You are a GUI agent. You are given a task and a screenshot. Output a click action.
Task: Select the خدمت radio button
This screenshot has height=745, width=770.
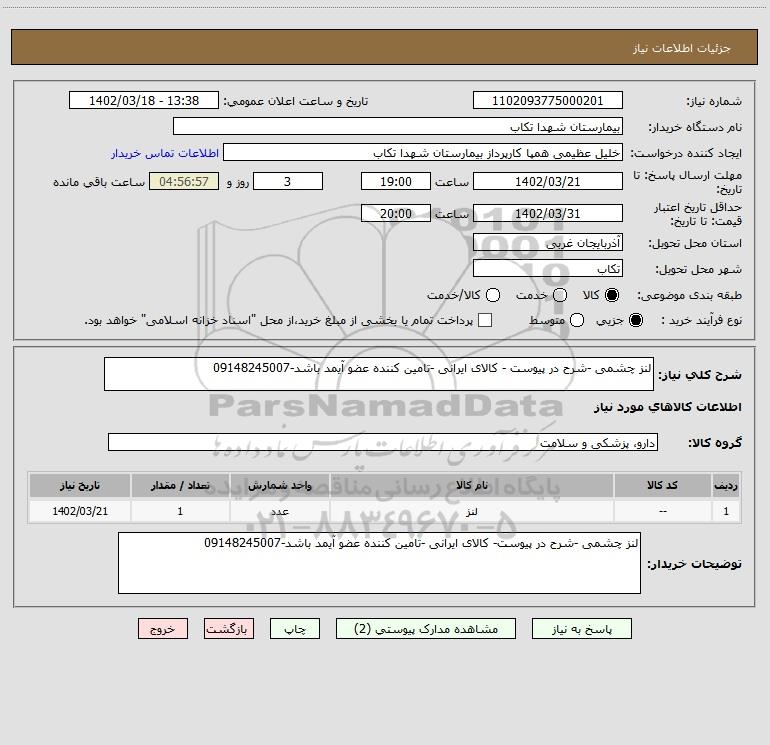[560, 295]
